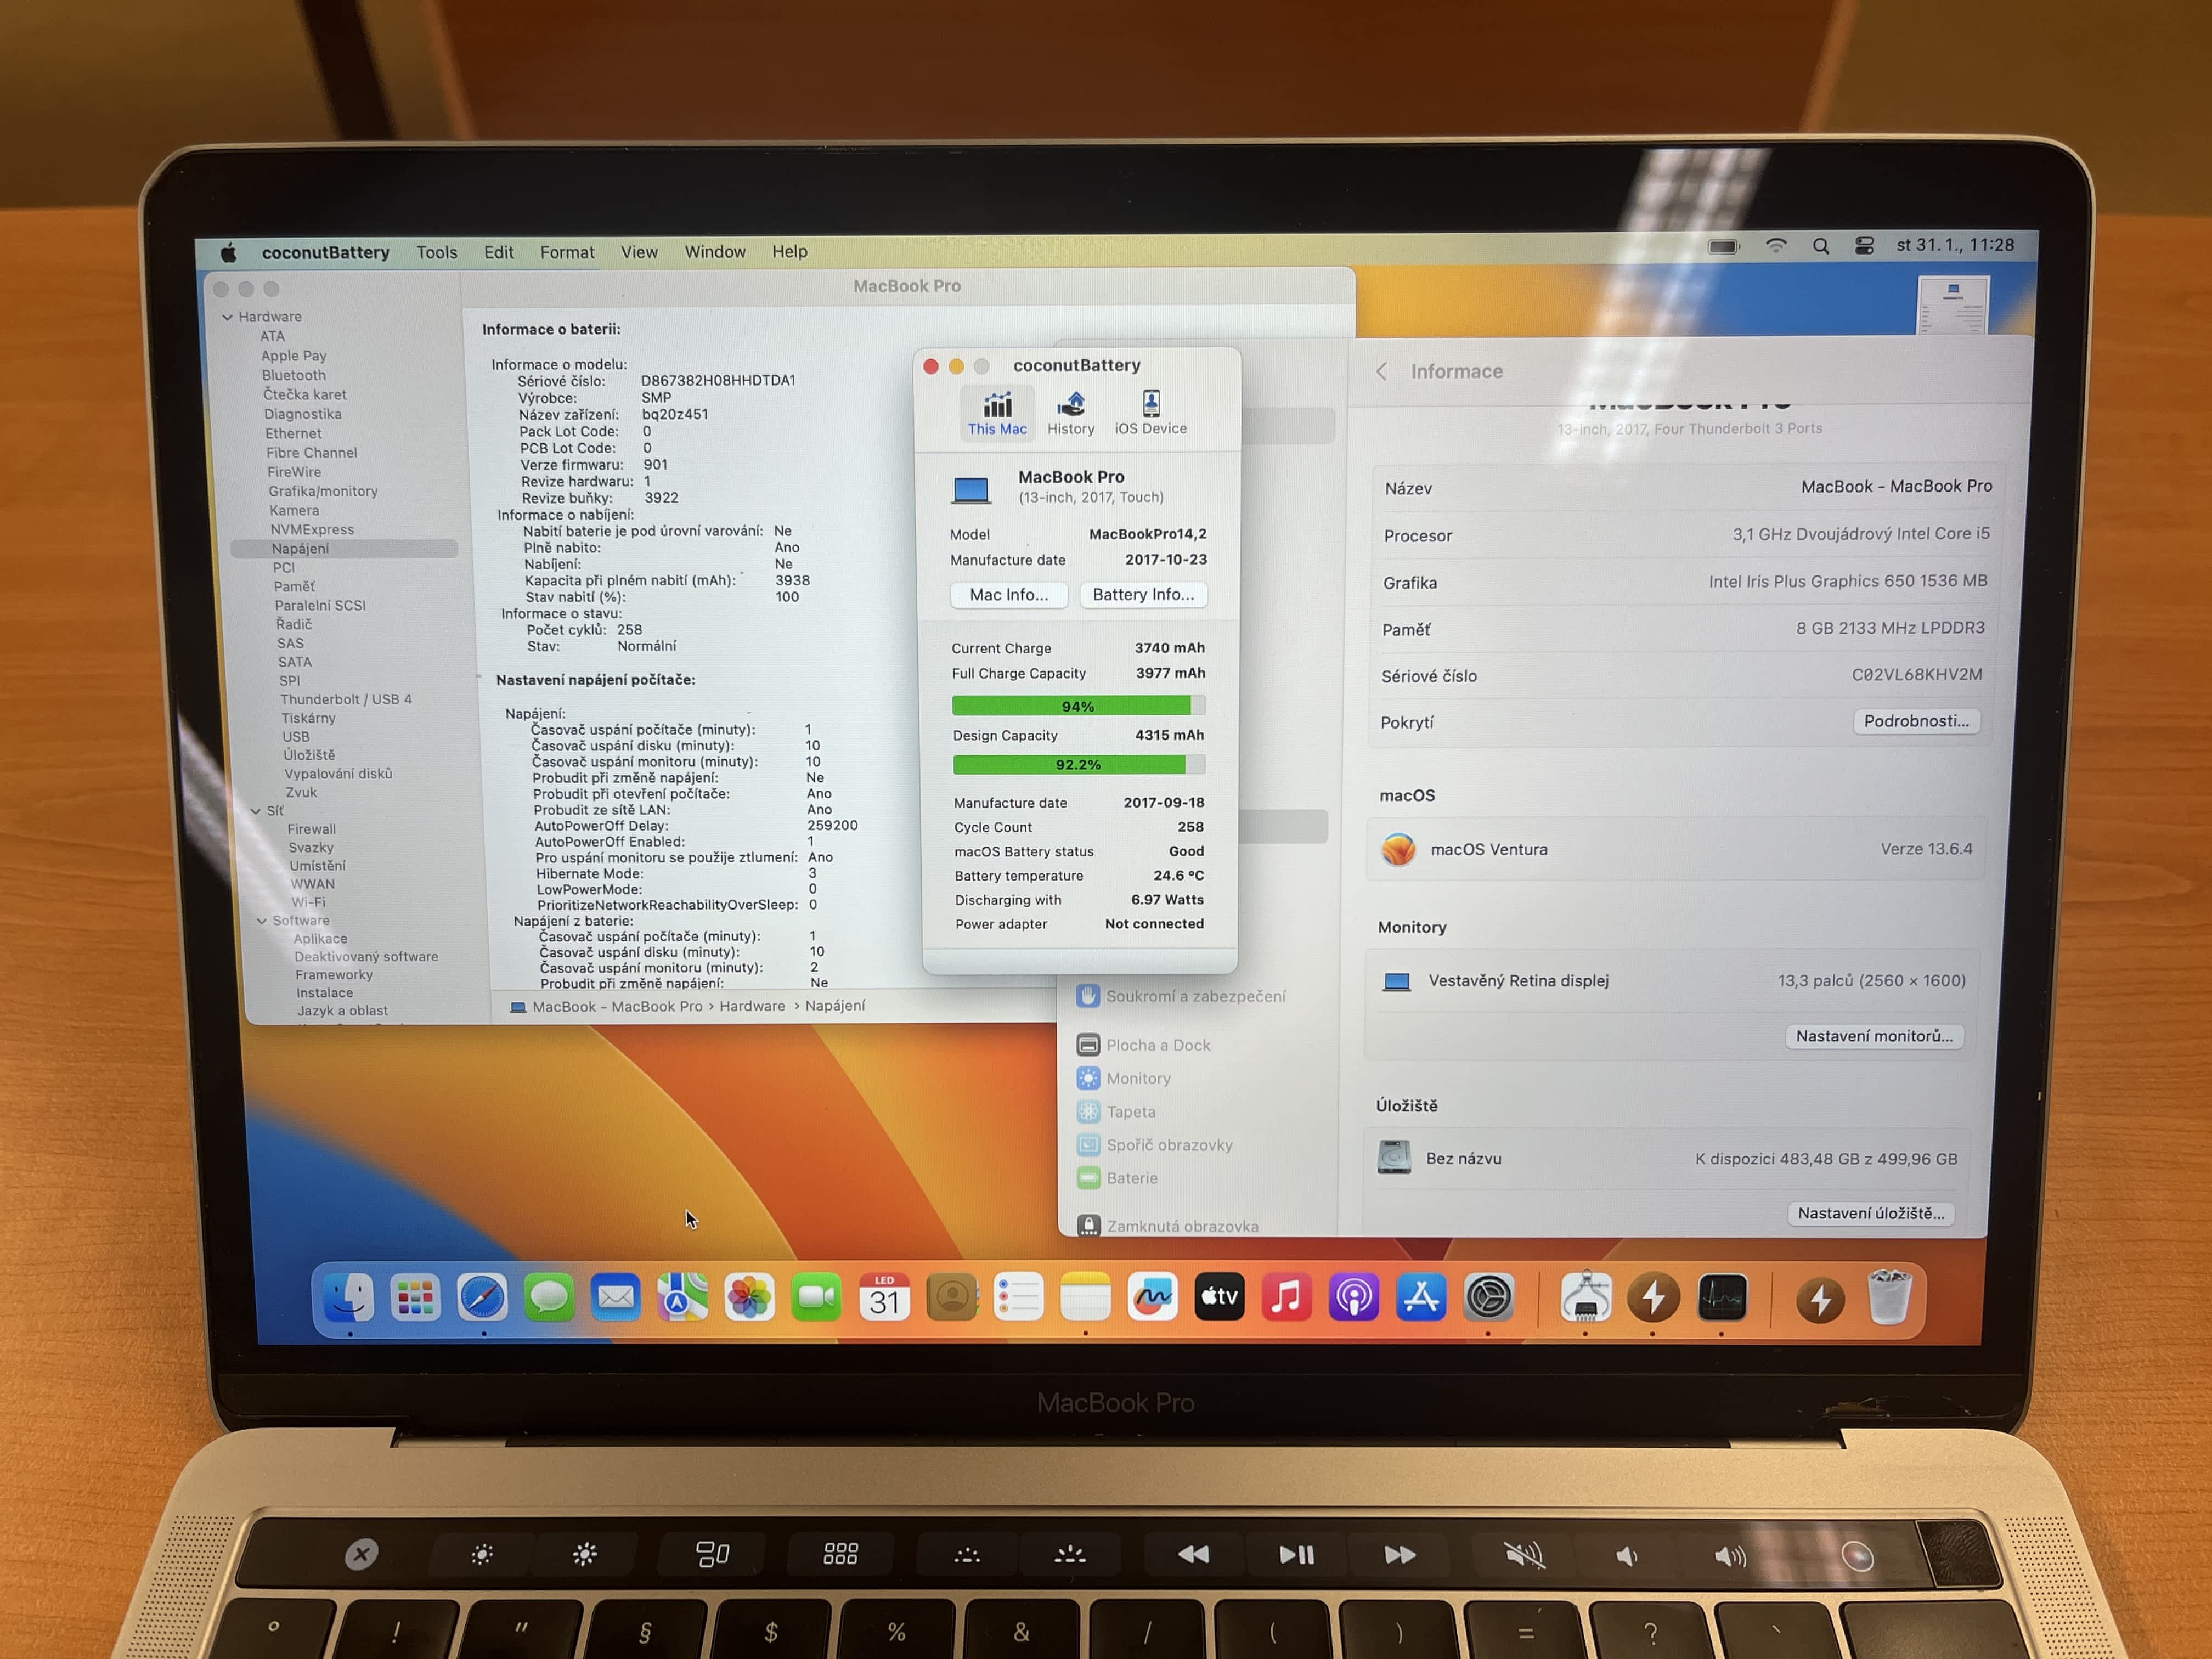Image resolution: width=2212 pixels, height=1659 pixels.
Task: Open Bateria settings in sidebar
Action: [x=1131, y=1178]
